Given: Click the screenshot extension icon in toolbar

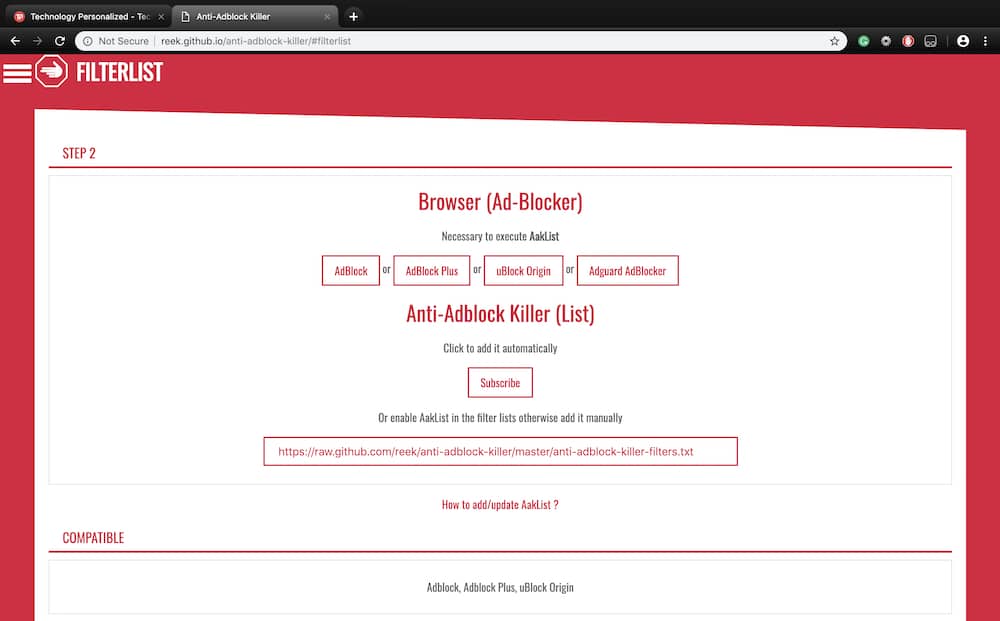Looking at the screenshot, I should (930, 41).
